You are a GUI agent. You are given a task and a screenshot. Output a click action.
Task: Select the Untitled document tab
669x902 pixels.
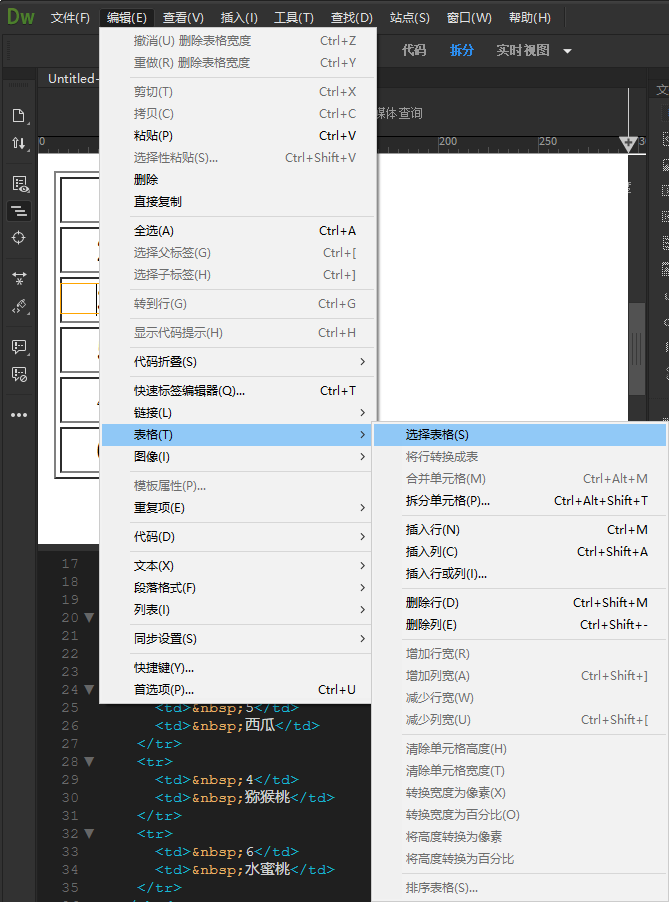tap(71, 78)
